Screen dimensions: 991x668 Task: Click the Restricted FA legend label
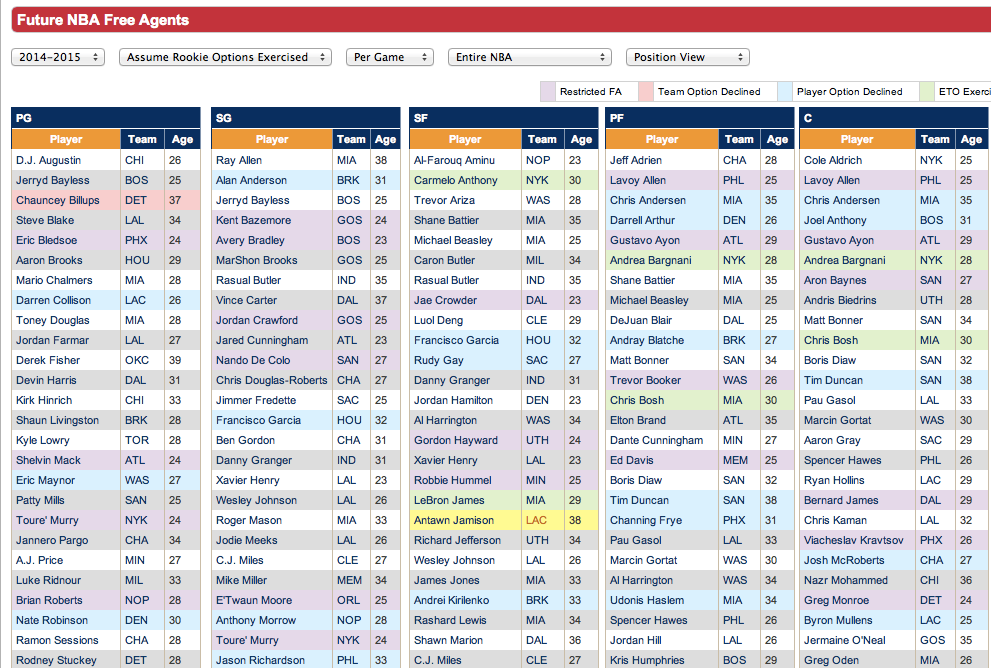590,92
